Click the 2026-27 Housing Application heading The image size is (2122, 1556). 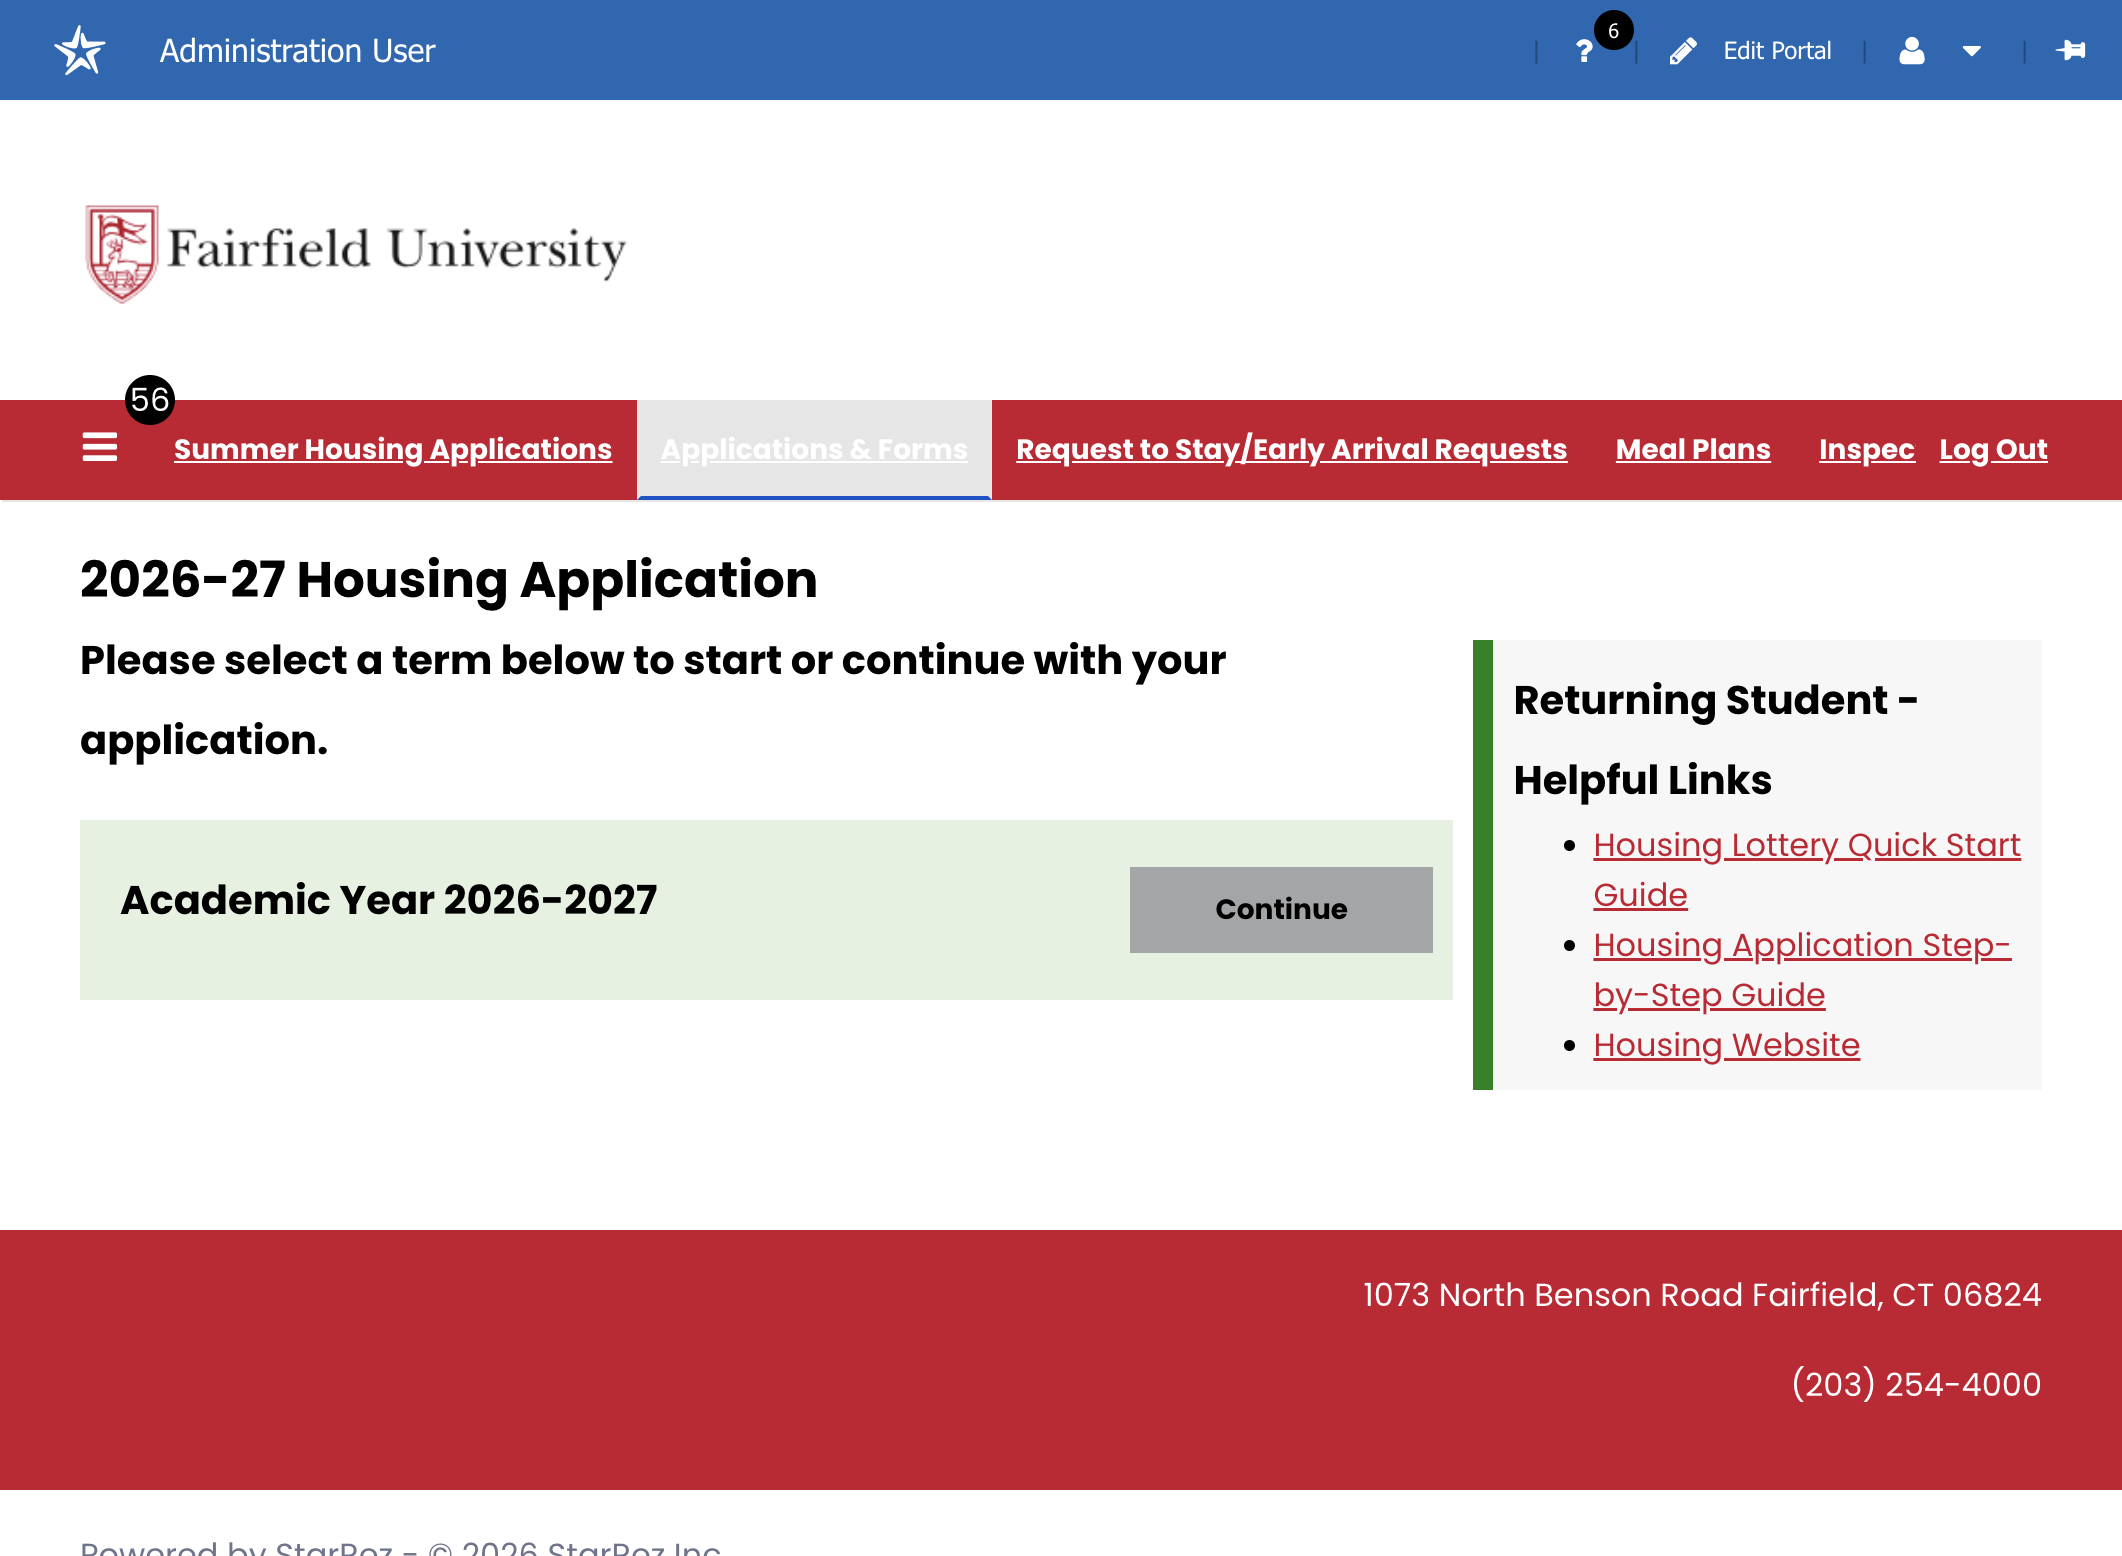pyautogui.click(x=449, y=579)
